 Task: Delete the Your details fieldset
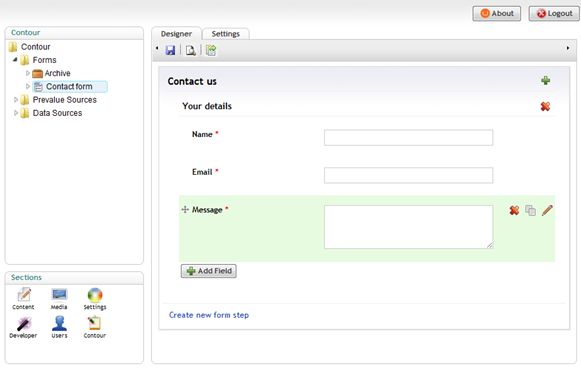click(545, 106)
